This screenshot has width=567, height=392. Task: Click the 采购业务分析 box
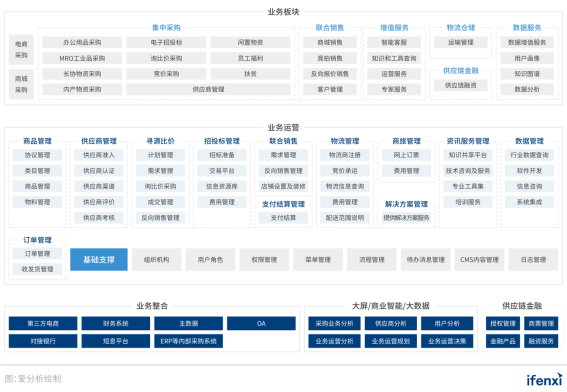click(334, 323)
